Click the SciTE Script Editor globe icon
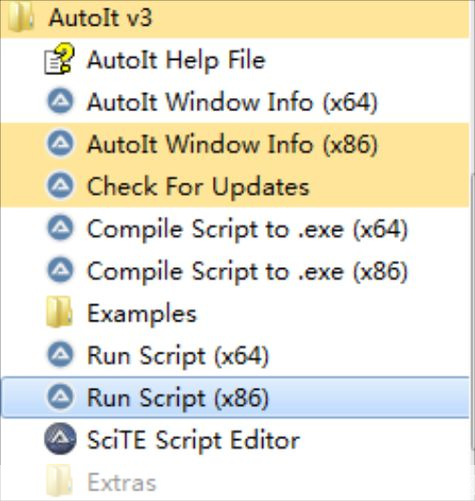The image size is (475, 501). [60, 439]
